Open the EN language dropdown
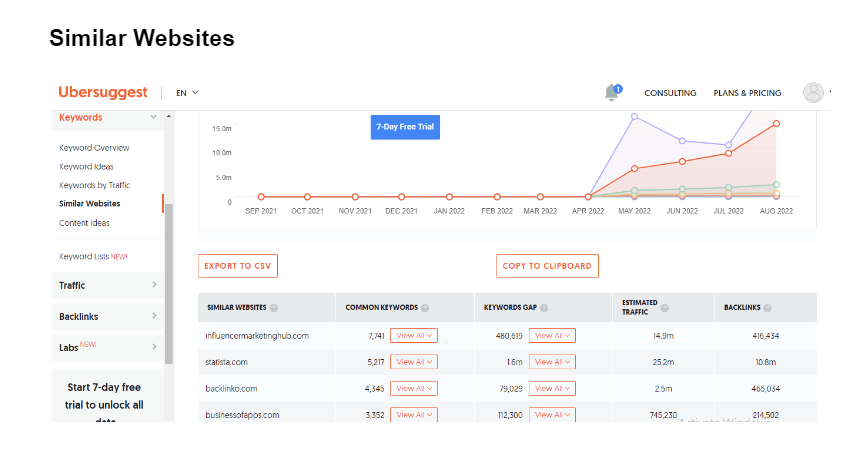The image size is (860, 466). click(x=187, y=93)
